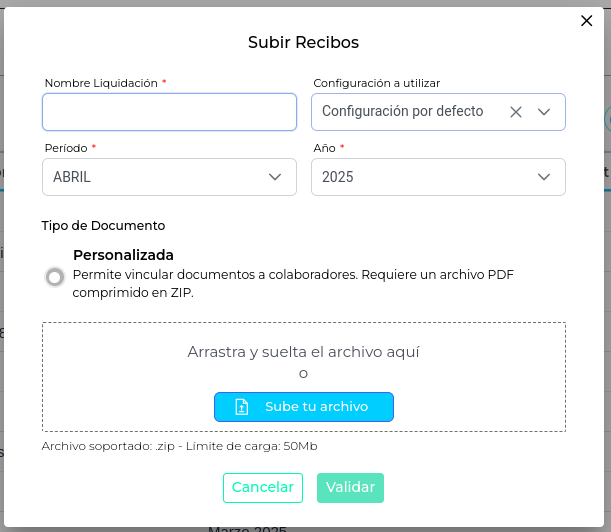Click the chevron arrow in the Período field
The width and height of the screenshot is (611, 532).
click(275, 177)
